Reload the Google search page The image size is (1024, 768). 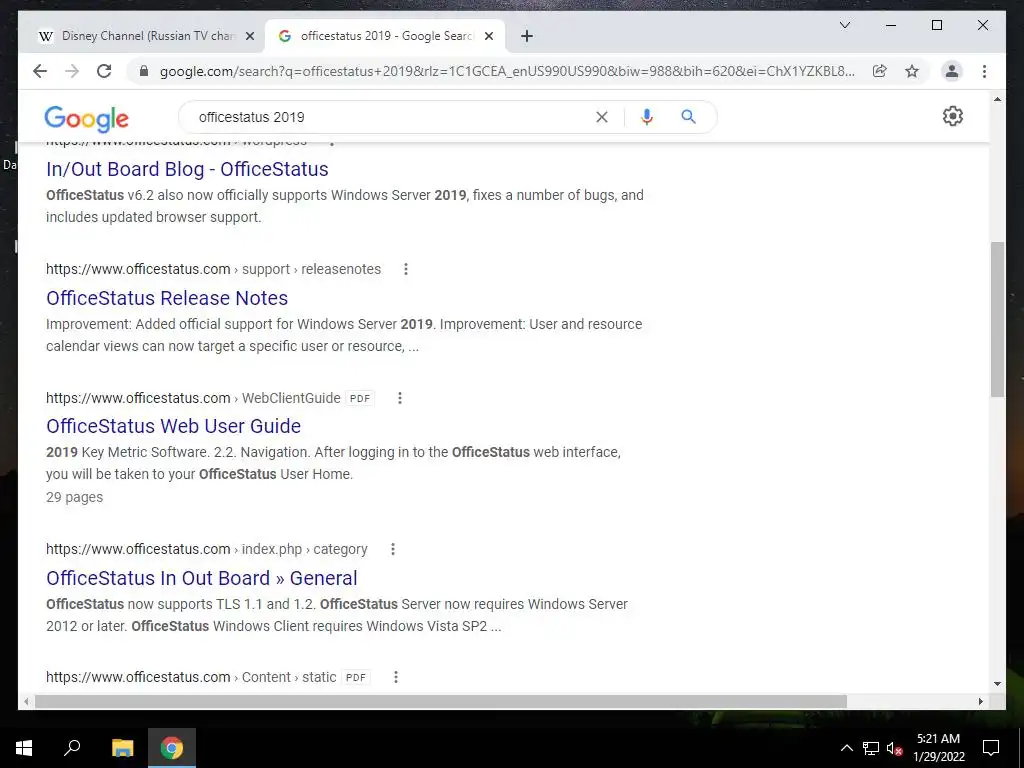[104, 71]
